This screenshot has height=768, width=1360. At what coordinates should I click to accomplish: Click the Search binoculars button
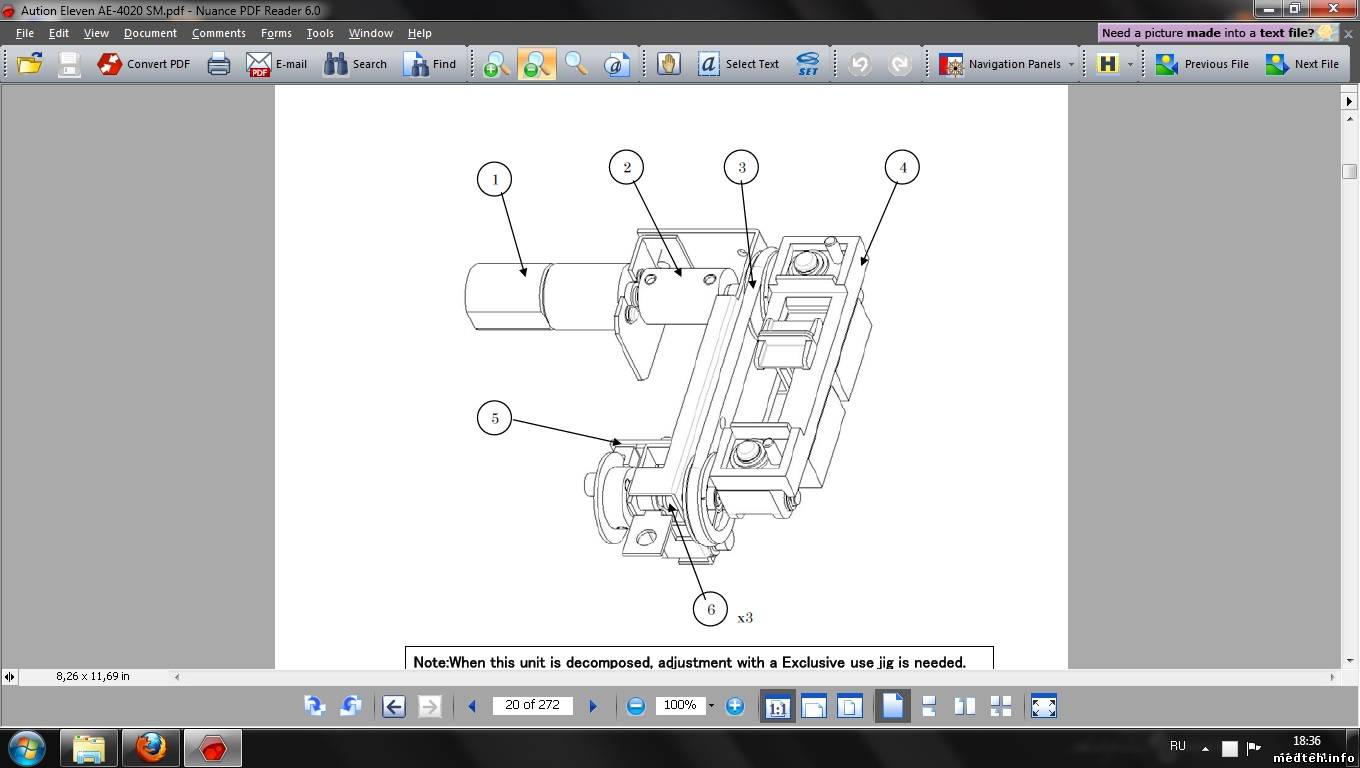pyautogui.click(x=355, y=64)
